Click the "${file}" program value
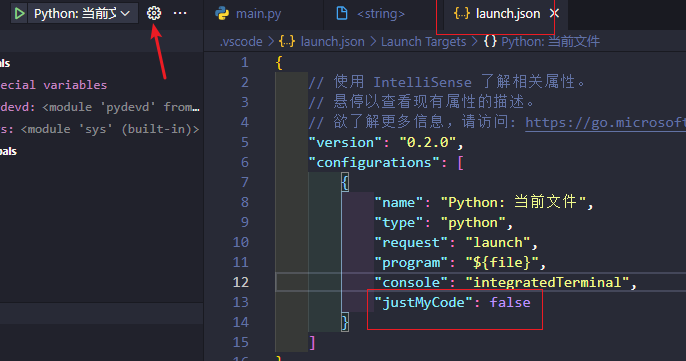 tap(501, 263)
